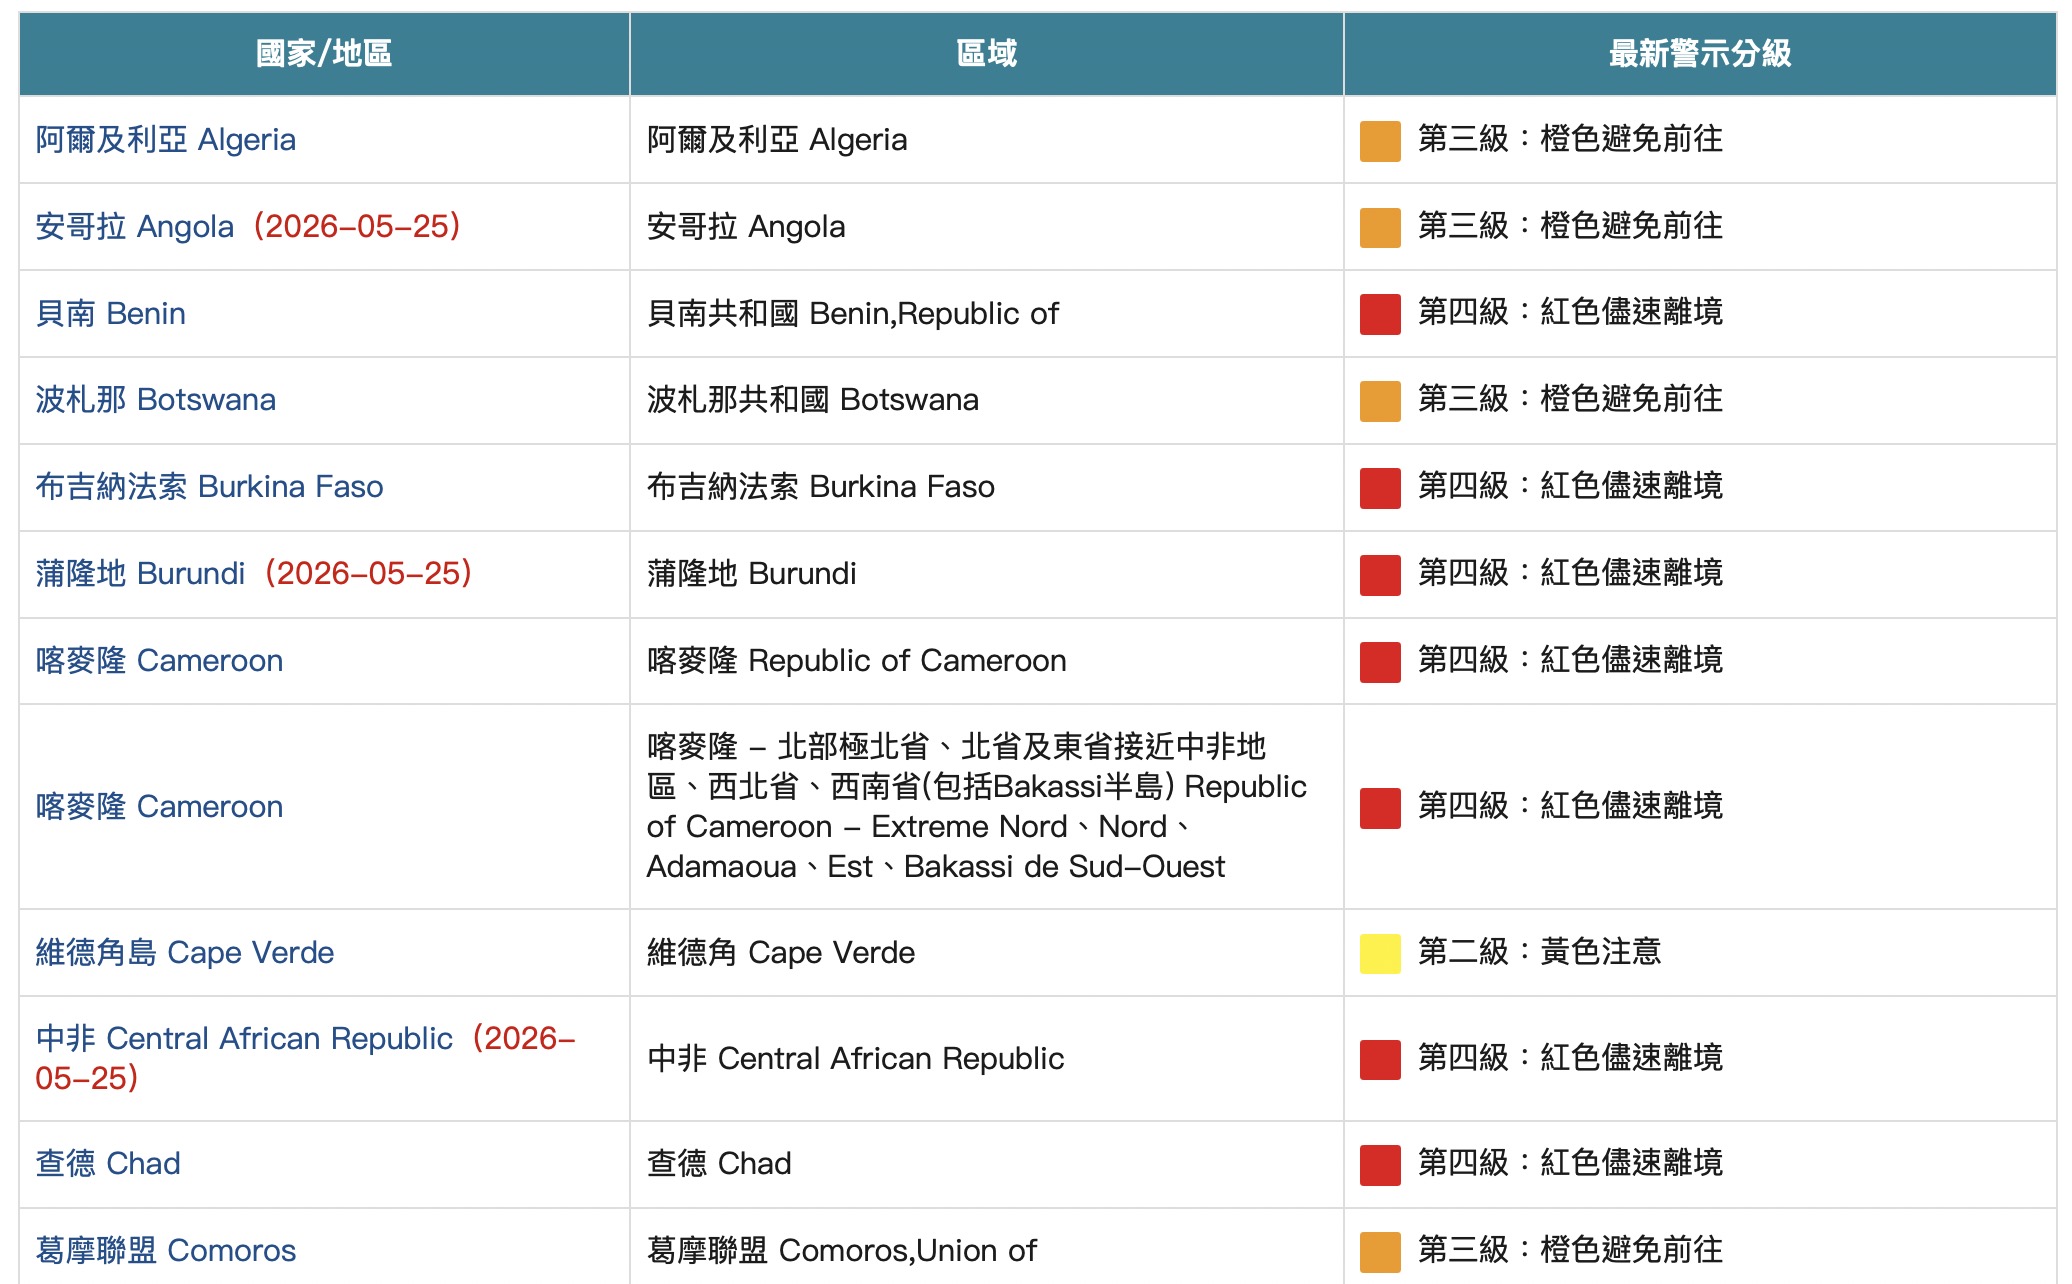Click the red swatch in Burkina Faso row
This screenshot has width=2072, height=1284.
[x=1380, y=488]
